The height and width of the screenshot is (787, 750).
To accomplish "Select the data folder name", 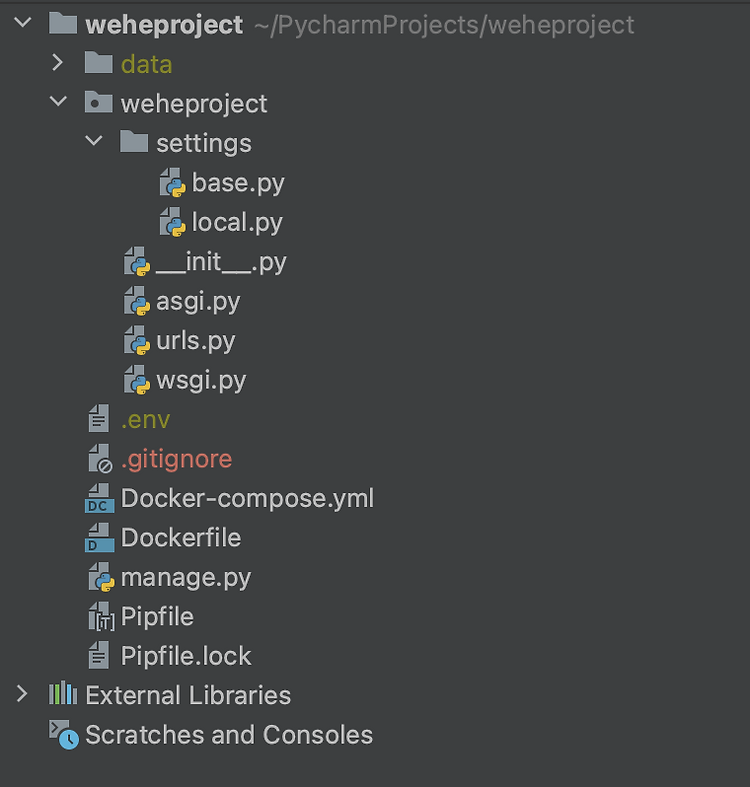I will [147, 64].
